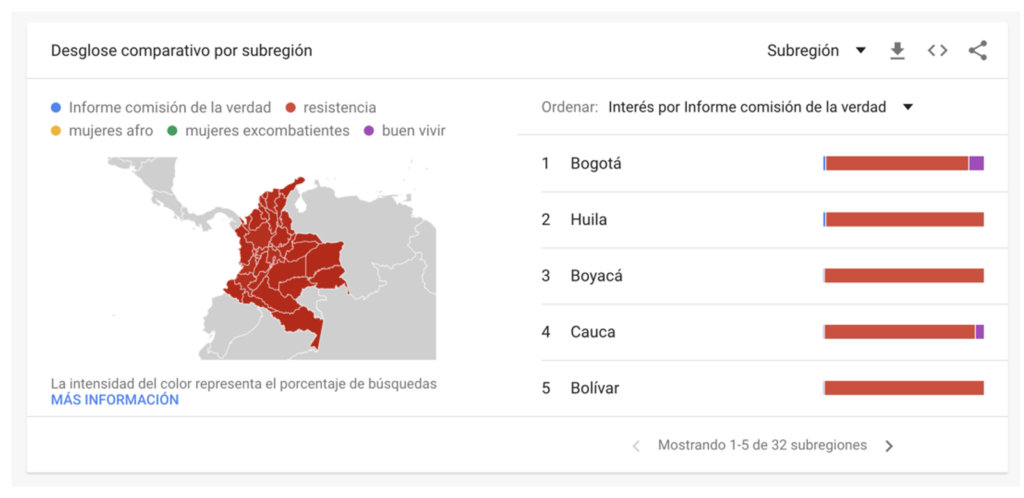
Task: Click the Bolívar subregion name
Action: click(594, 388)
